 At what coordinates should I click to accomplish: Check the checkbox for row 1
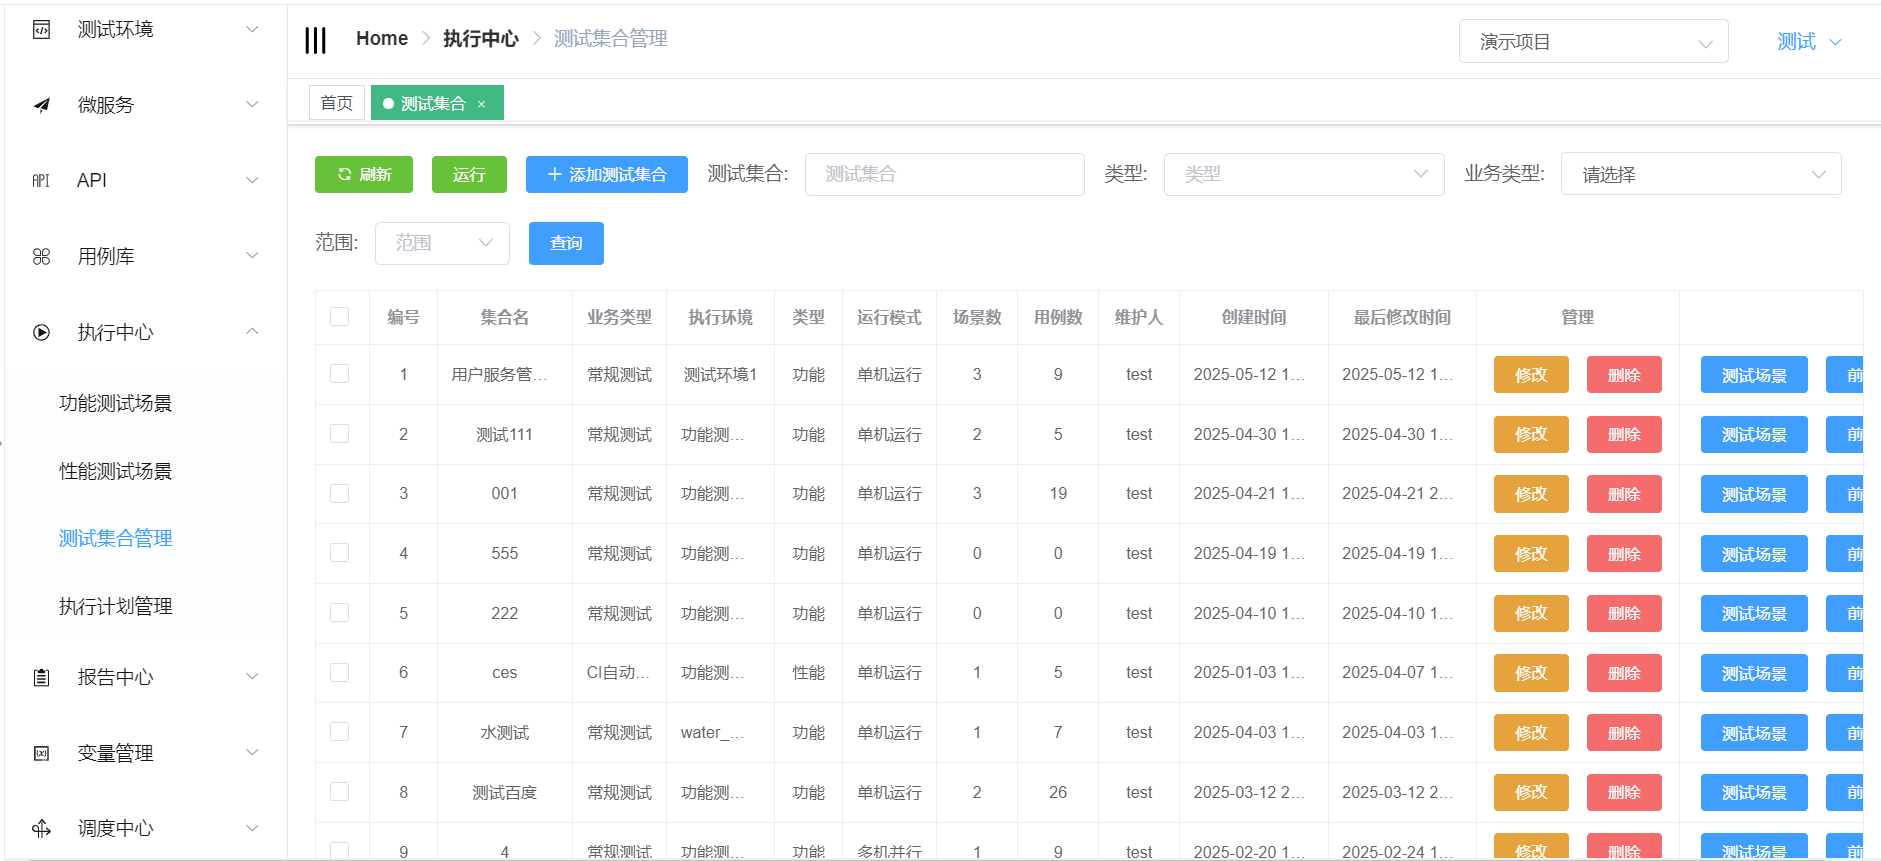340,374
